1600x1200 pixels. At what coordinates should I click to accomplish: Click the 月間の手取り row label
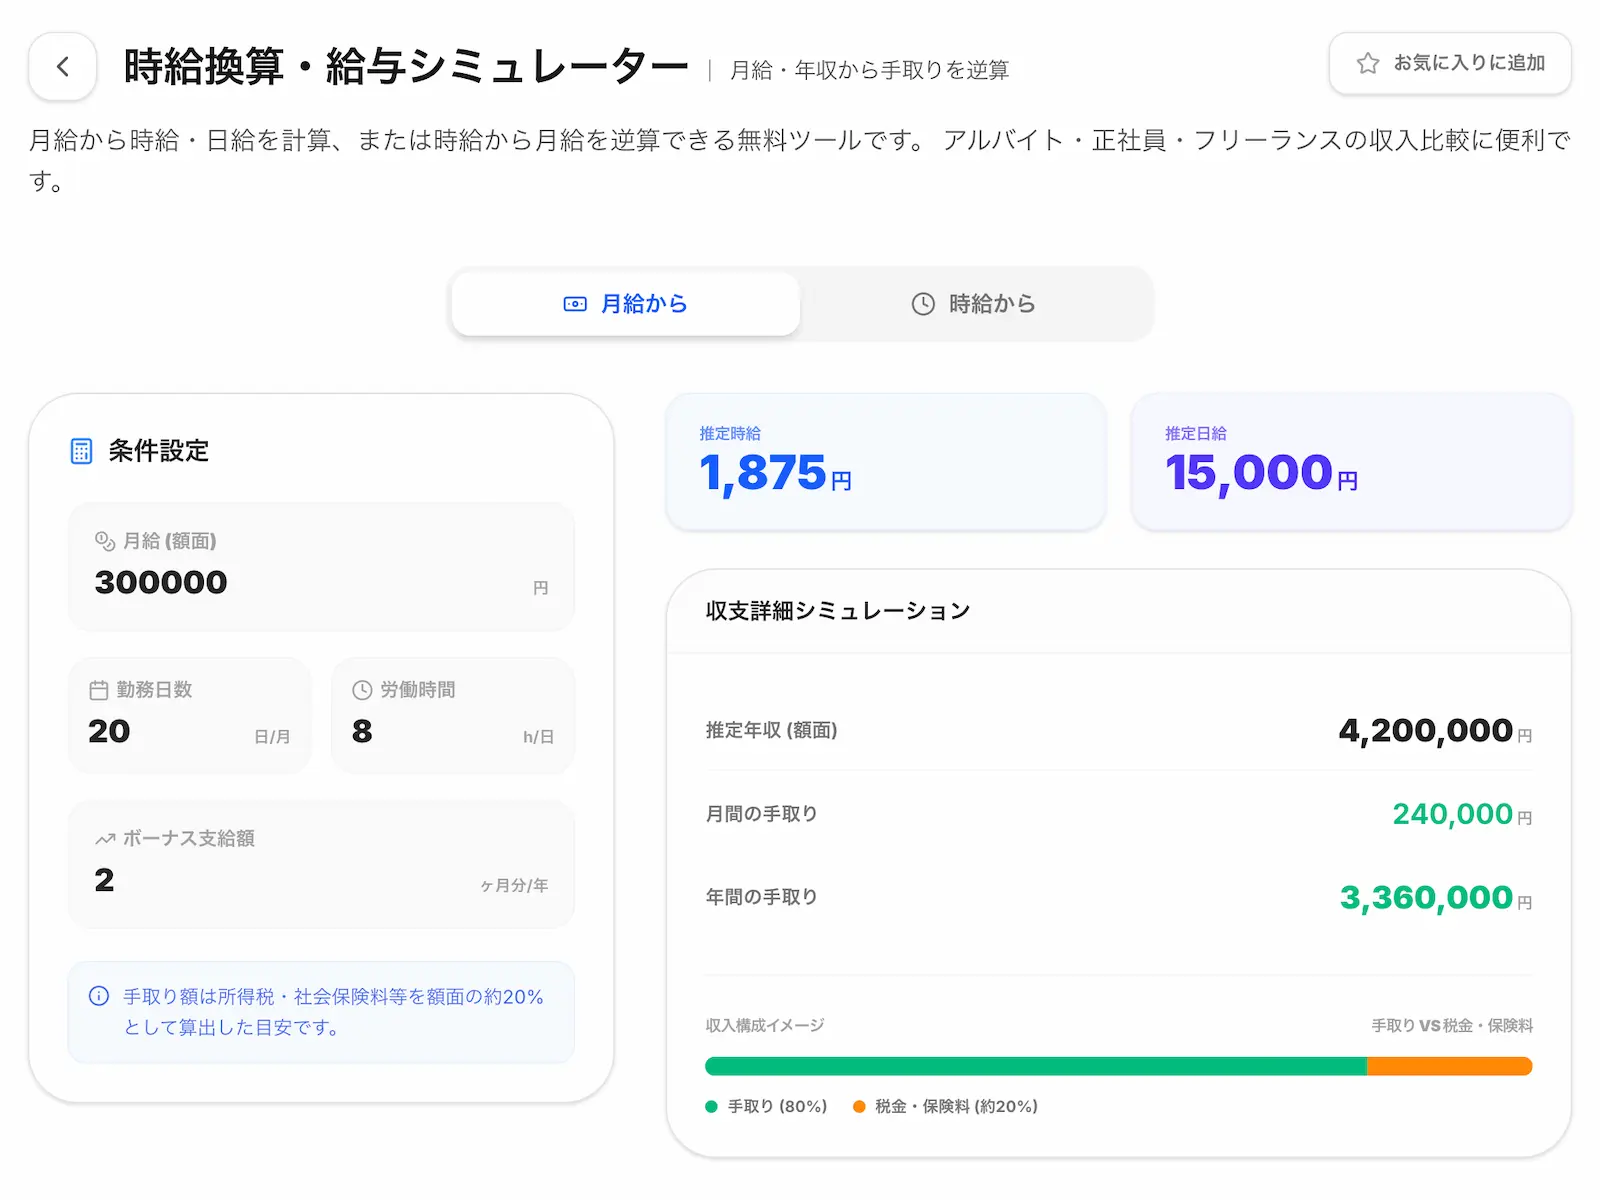tap(761, 814)
